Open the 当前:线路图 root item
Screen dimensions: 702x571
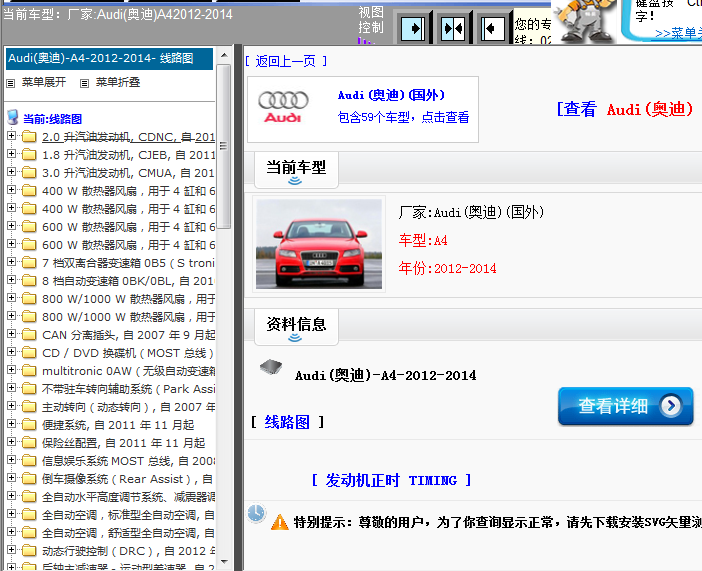click(52, 119)
